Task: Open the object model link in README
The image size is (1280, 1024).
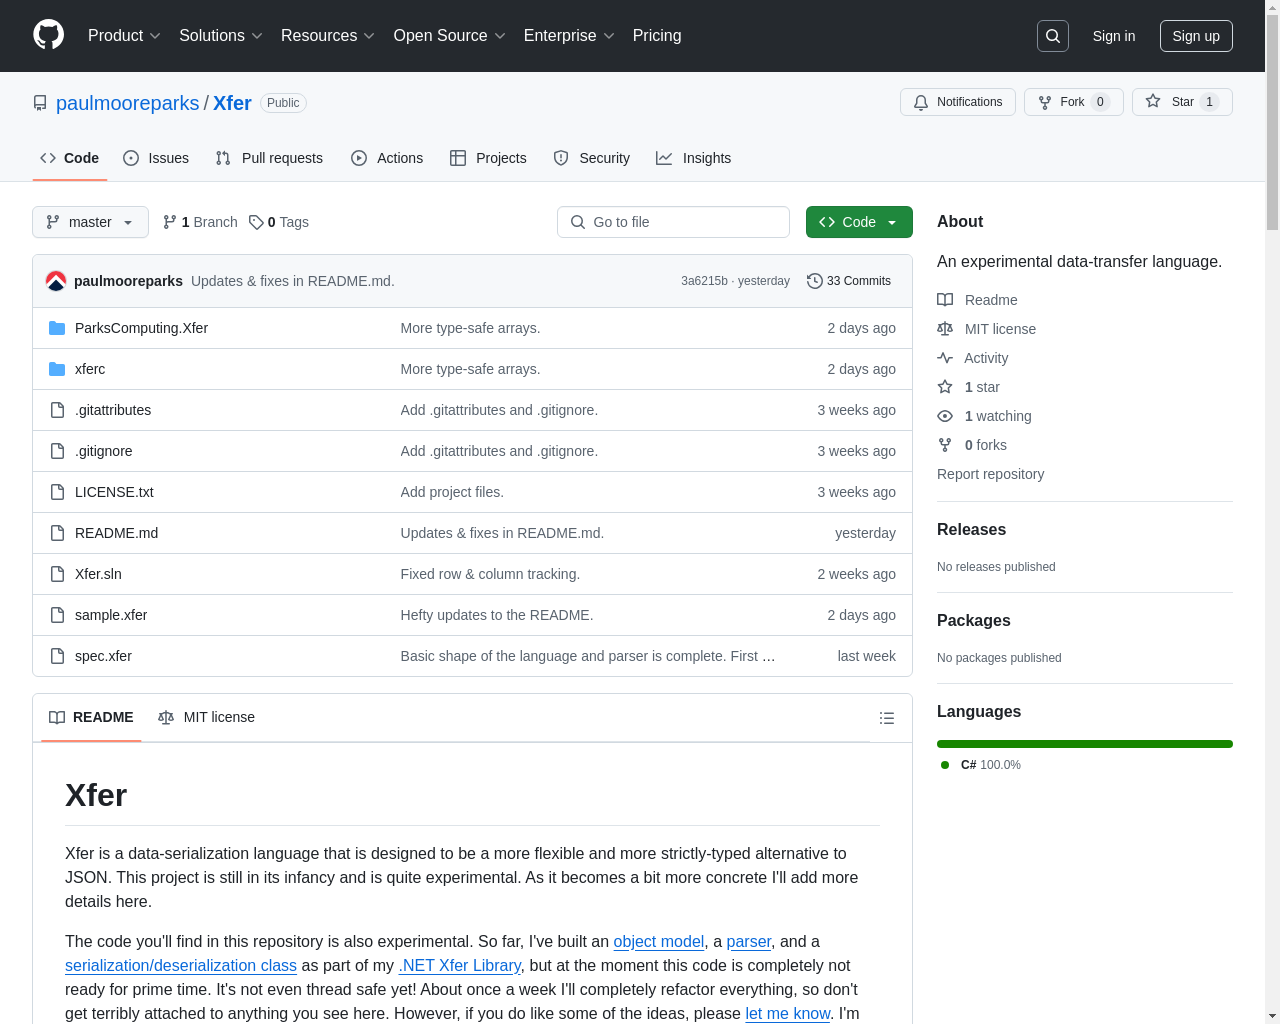Action: pos(658,941)
